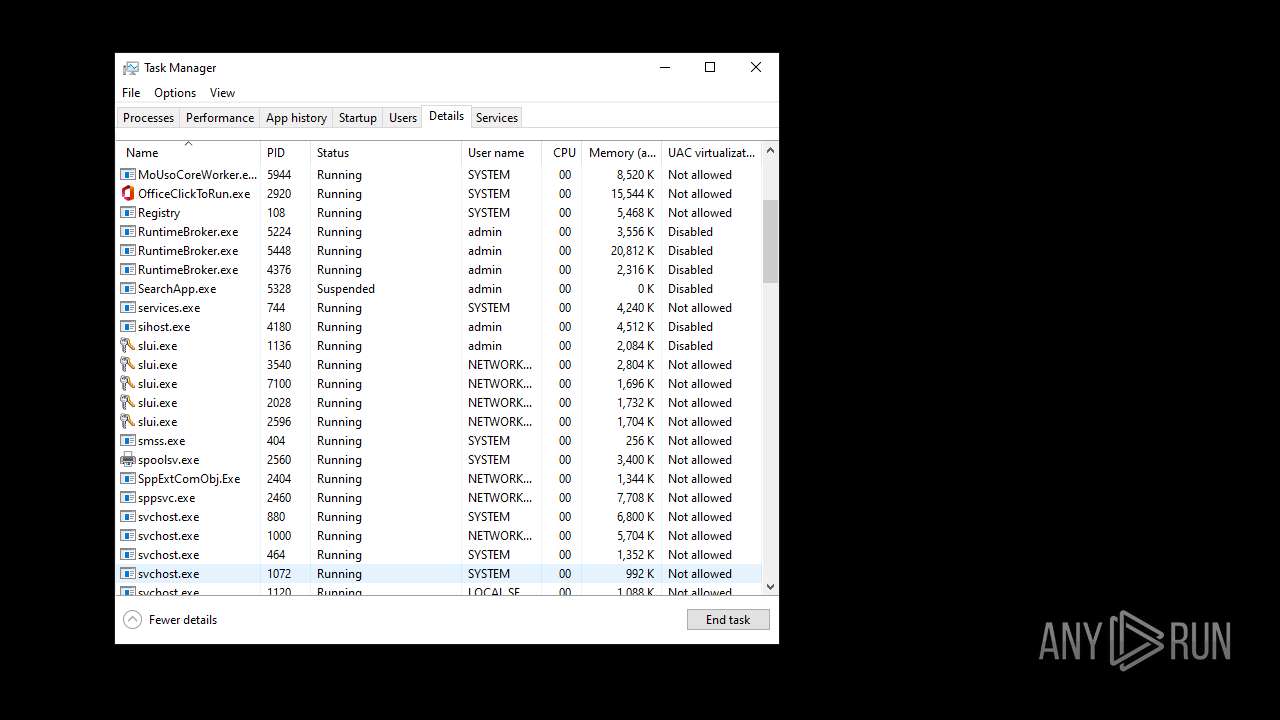Select the OfficeClickToRun.exe process name
The image size is (1280, 720).
pos(194,194)
